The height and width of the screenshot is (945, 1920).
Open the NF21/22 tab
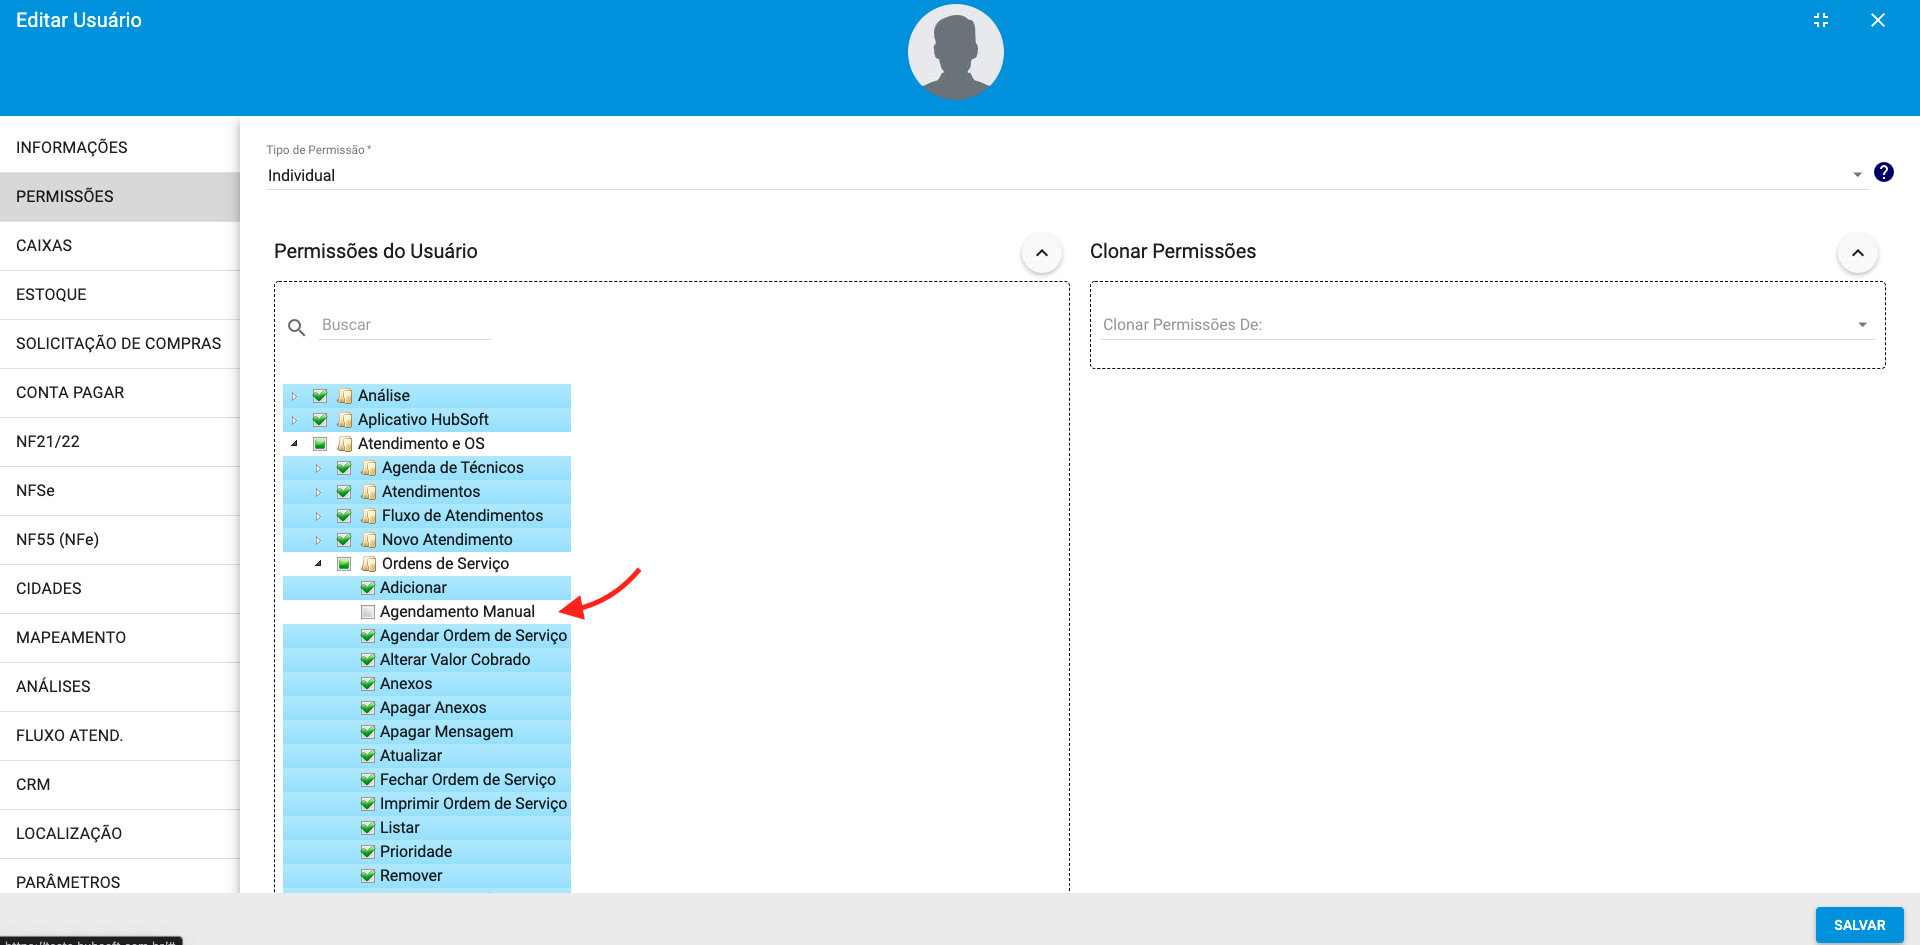point(120,441)
